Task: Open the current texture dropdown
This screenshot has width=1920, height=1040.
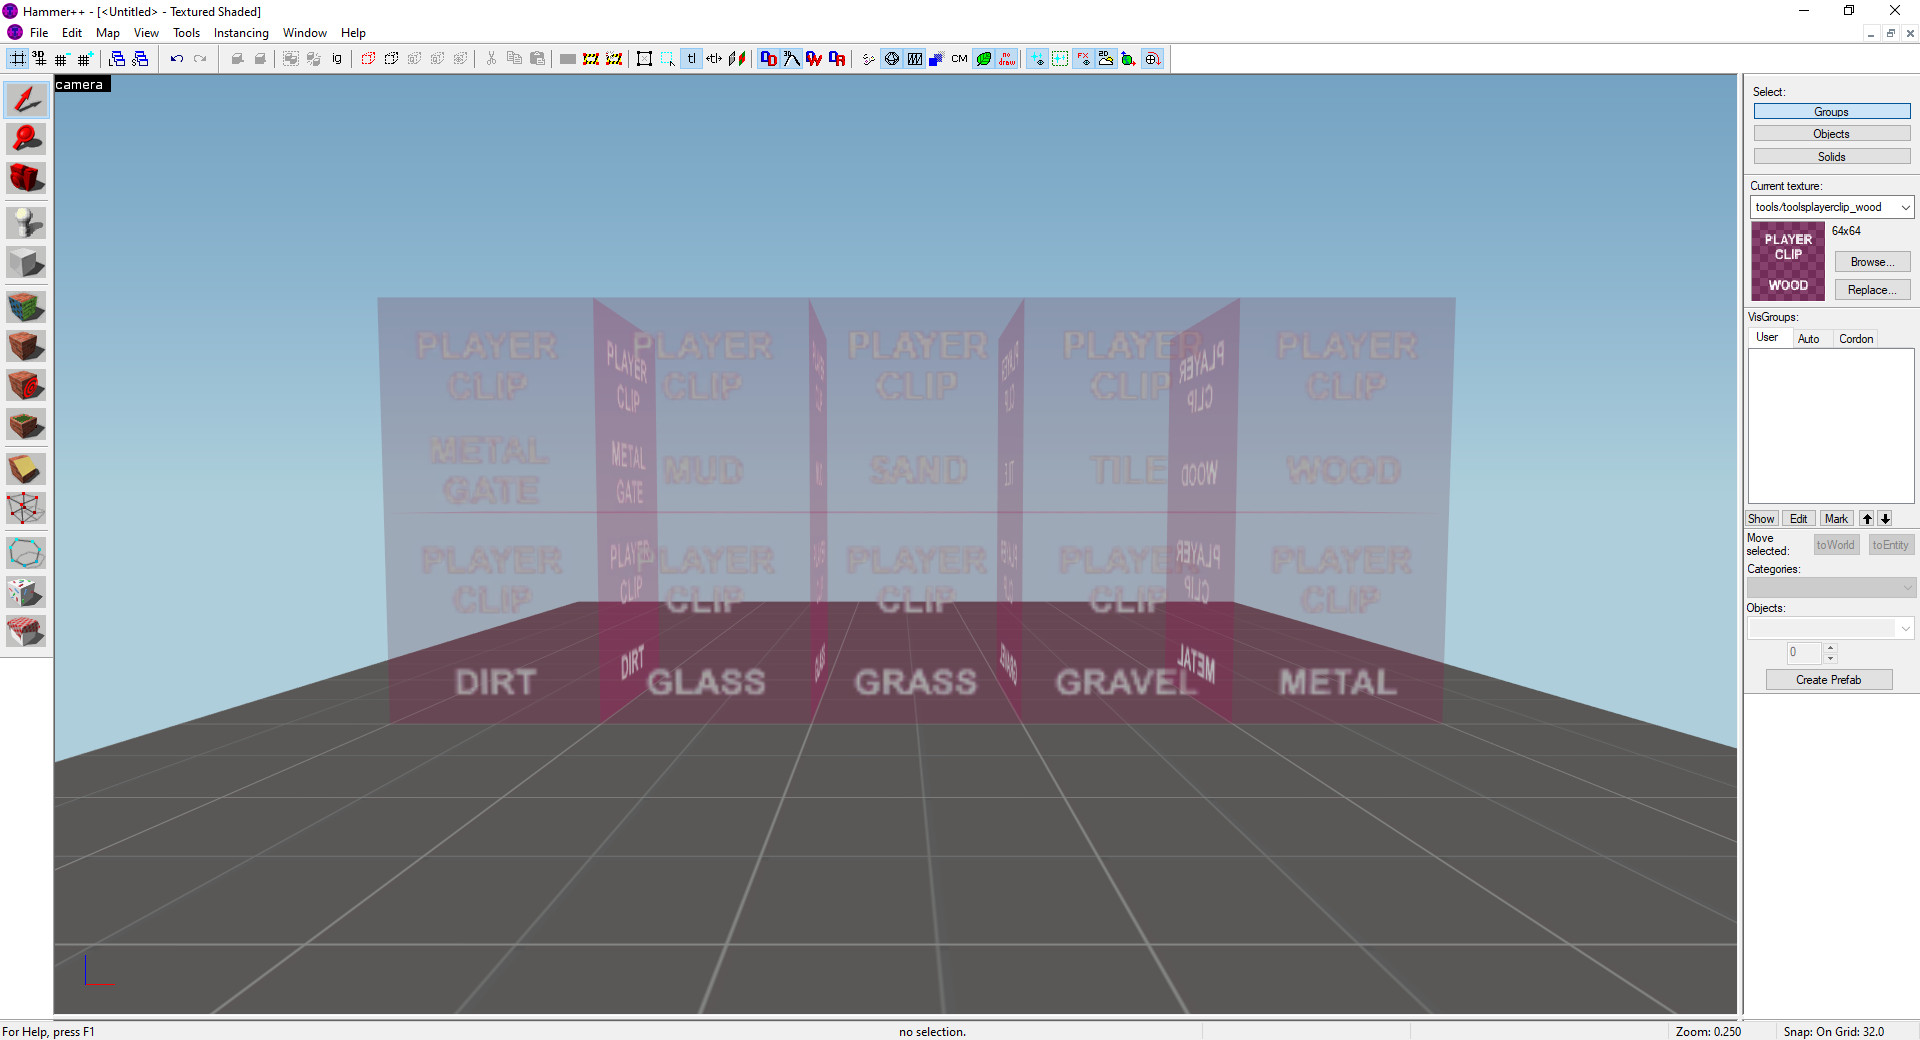Action: (x=1906, y=207)
